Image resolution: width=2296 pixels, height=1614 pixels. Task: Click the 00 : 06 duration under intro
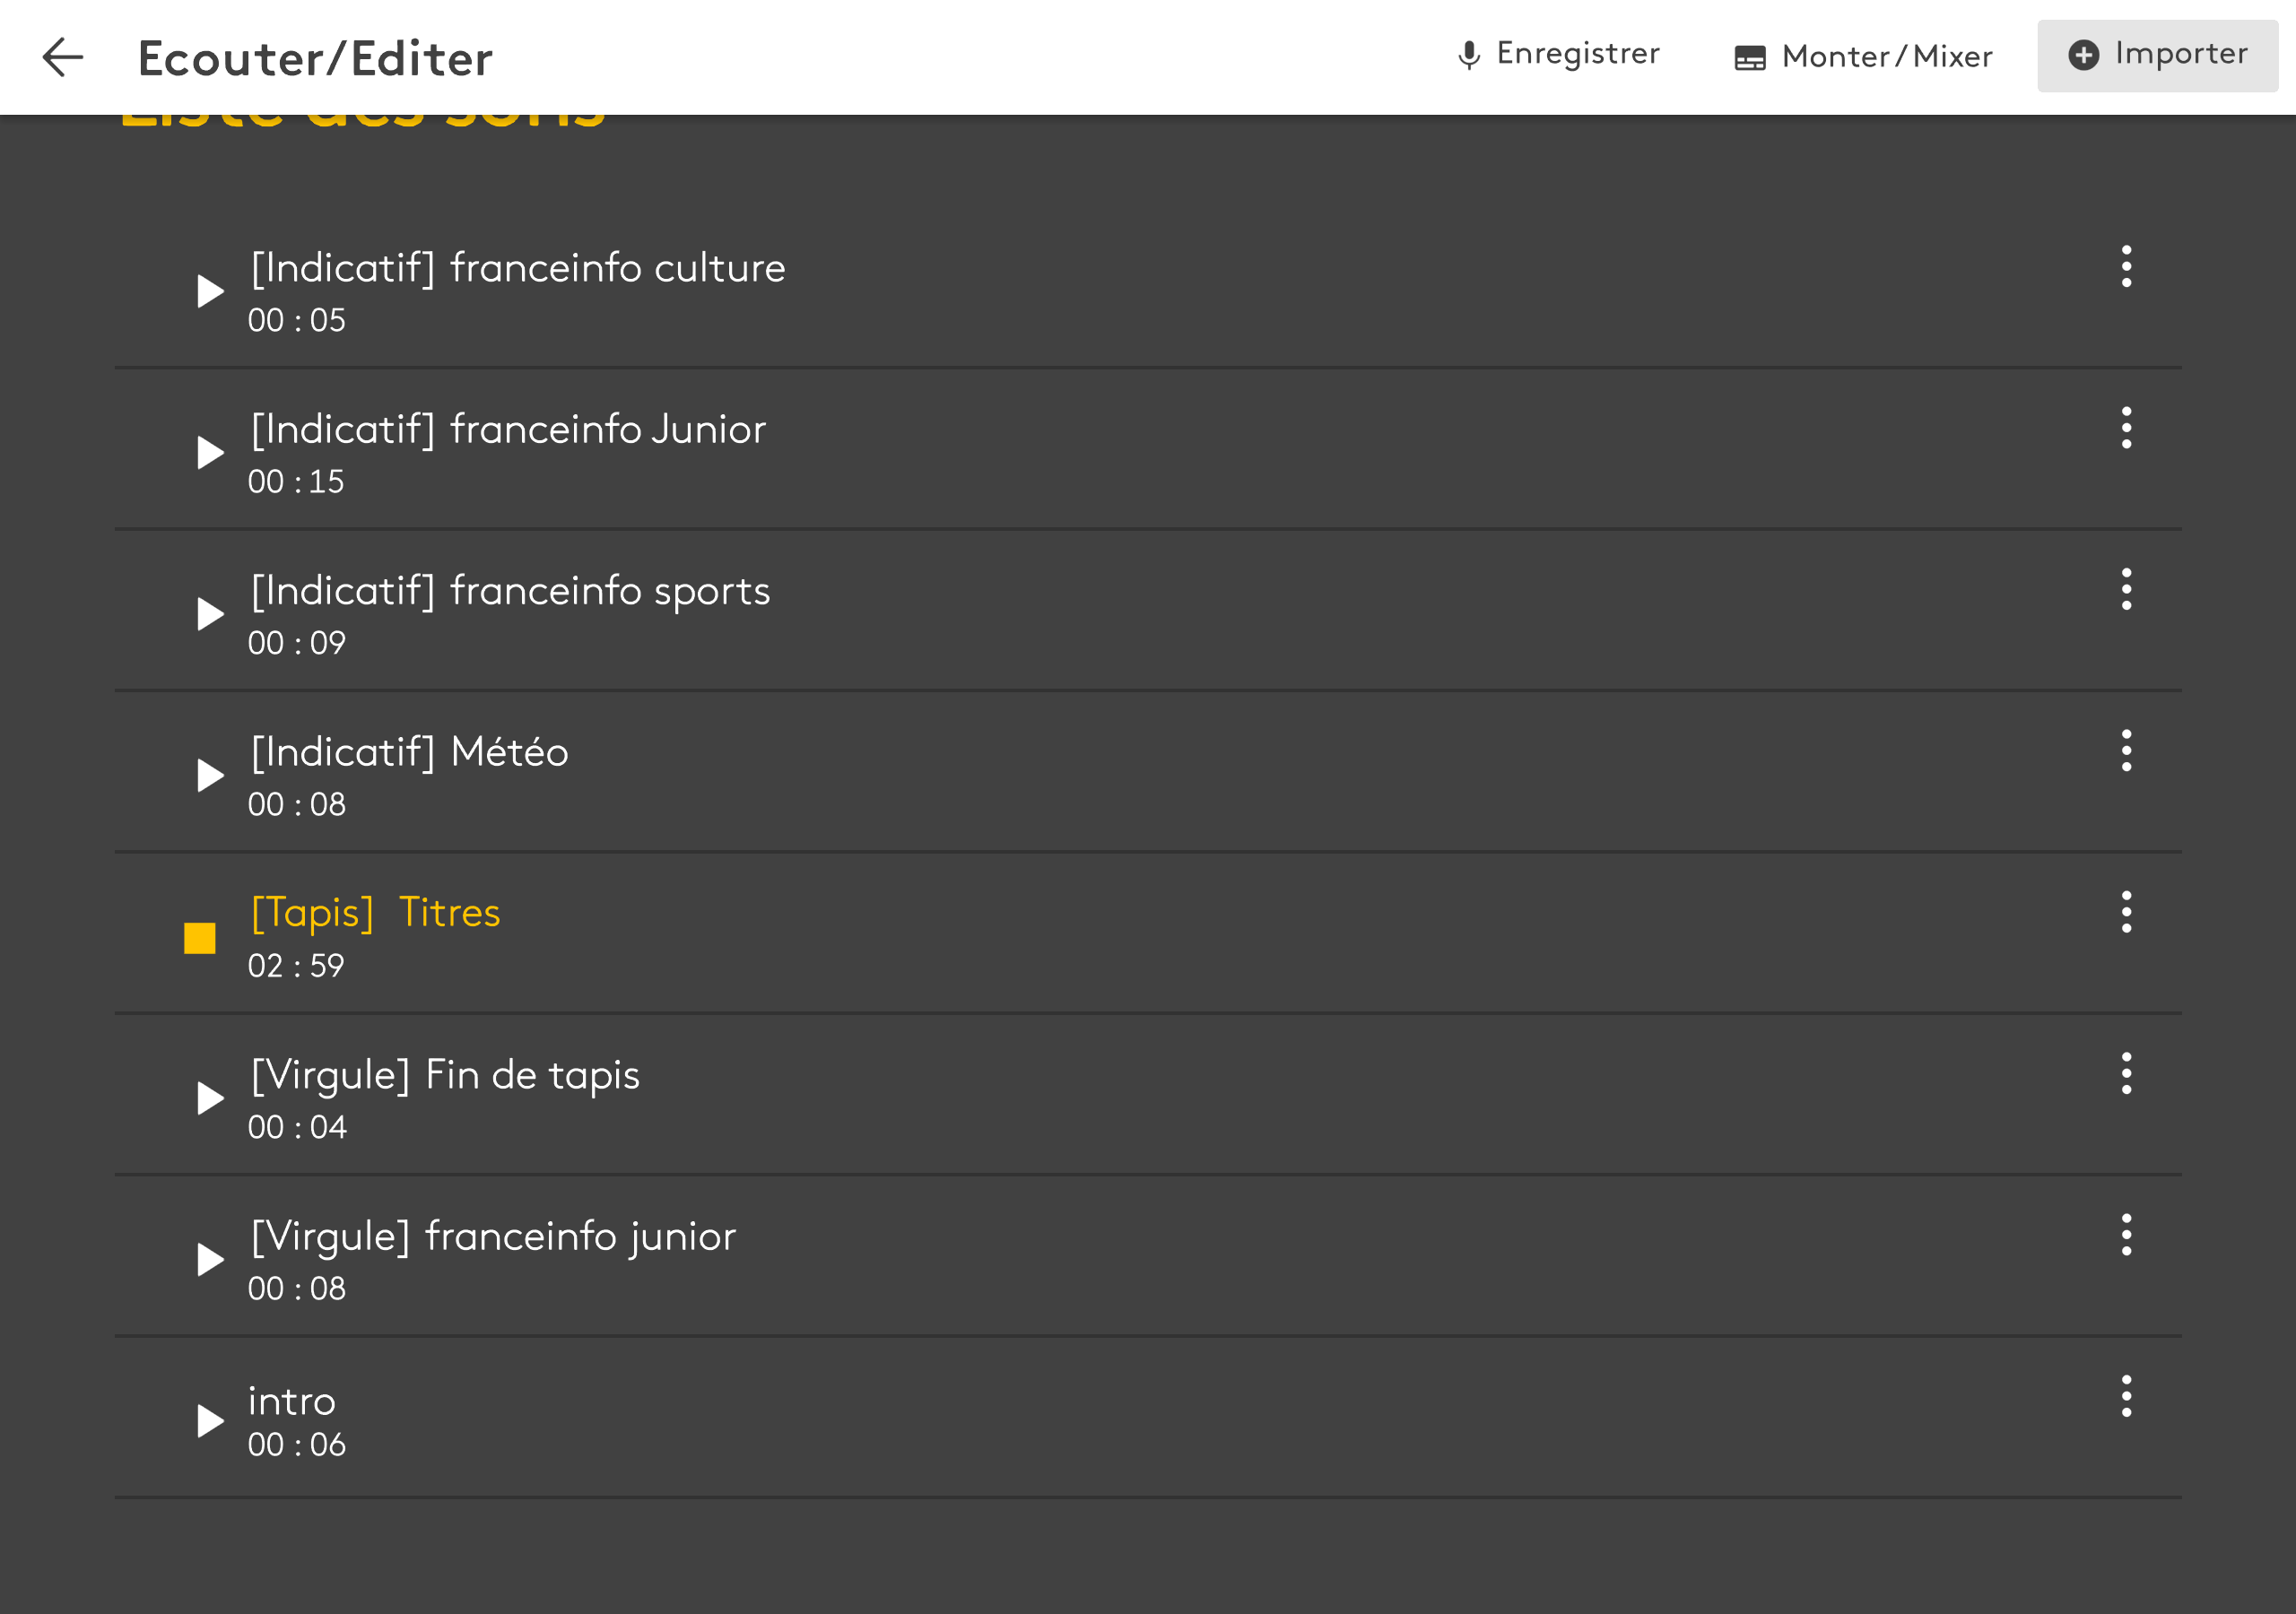(x=297, y=1445)
